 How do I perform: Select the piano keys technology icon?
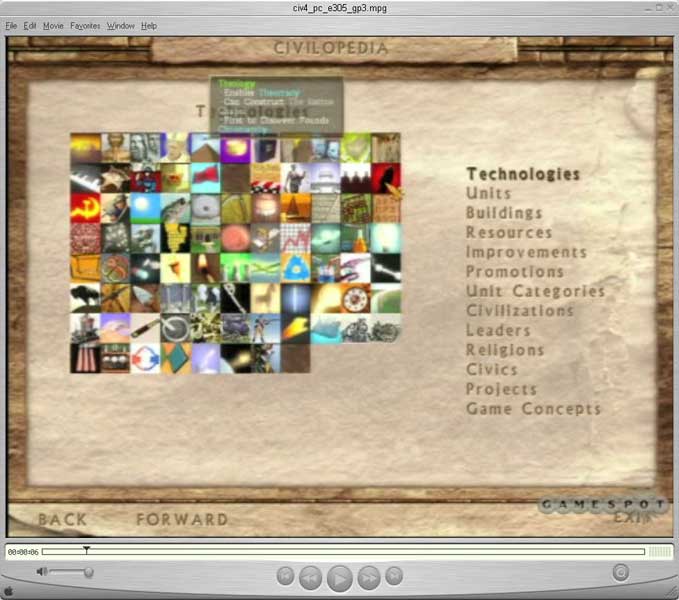point(85,178)
